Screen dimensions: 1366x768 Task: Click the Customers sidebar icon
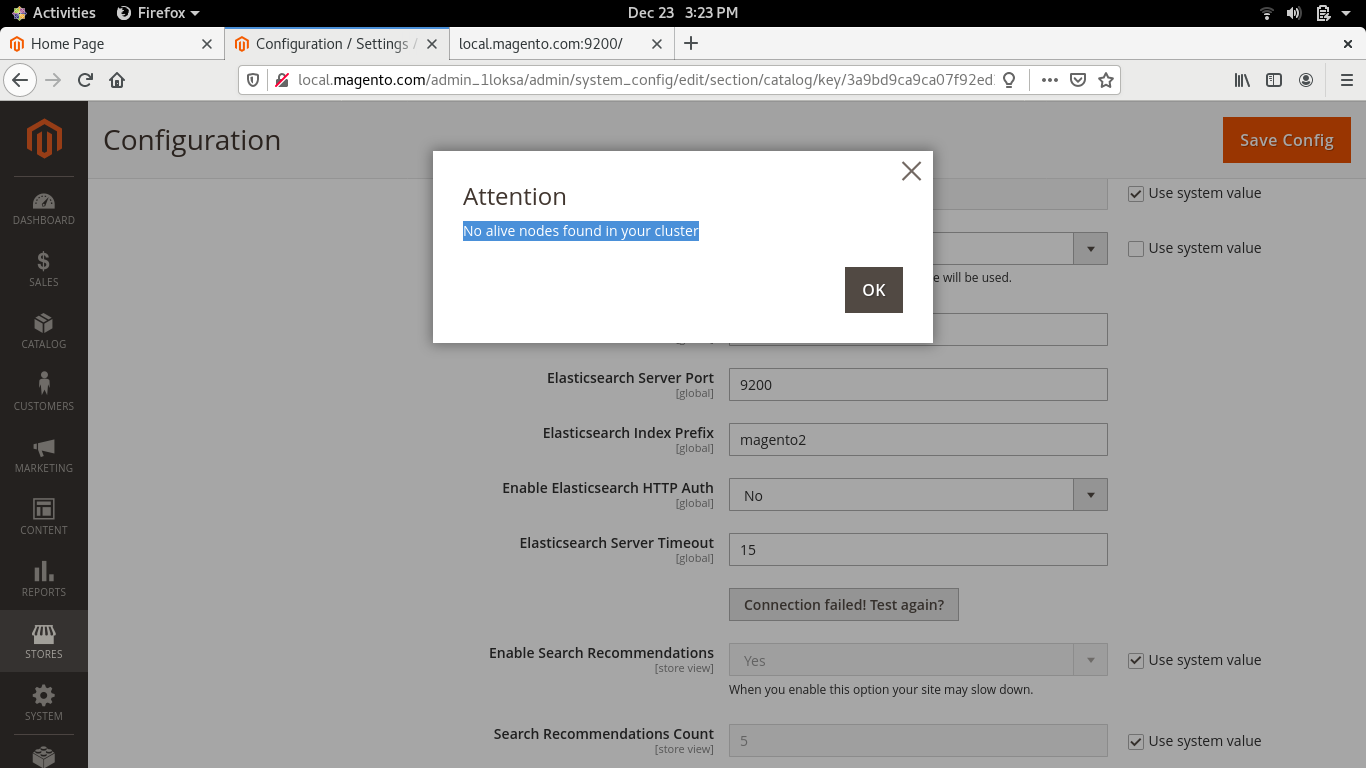[x=43, y=393]
